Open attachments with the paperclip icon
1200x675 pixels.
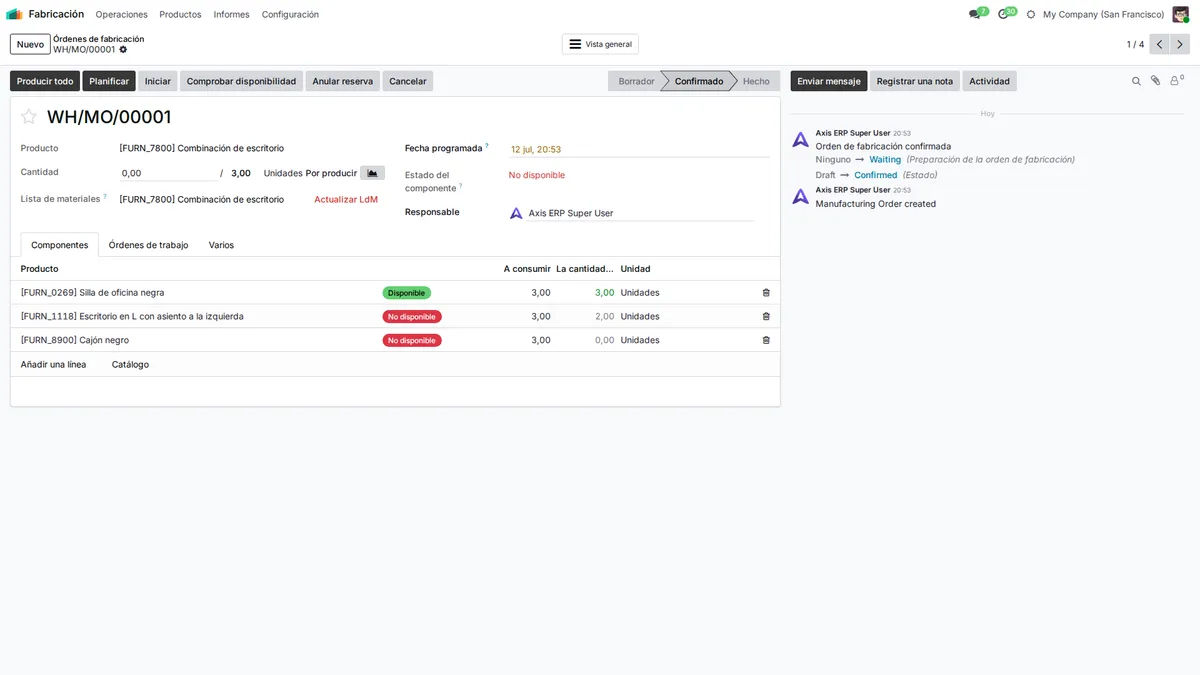[x=1155, y=81]
